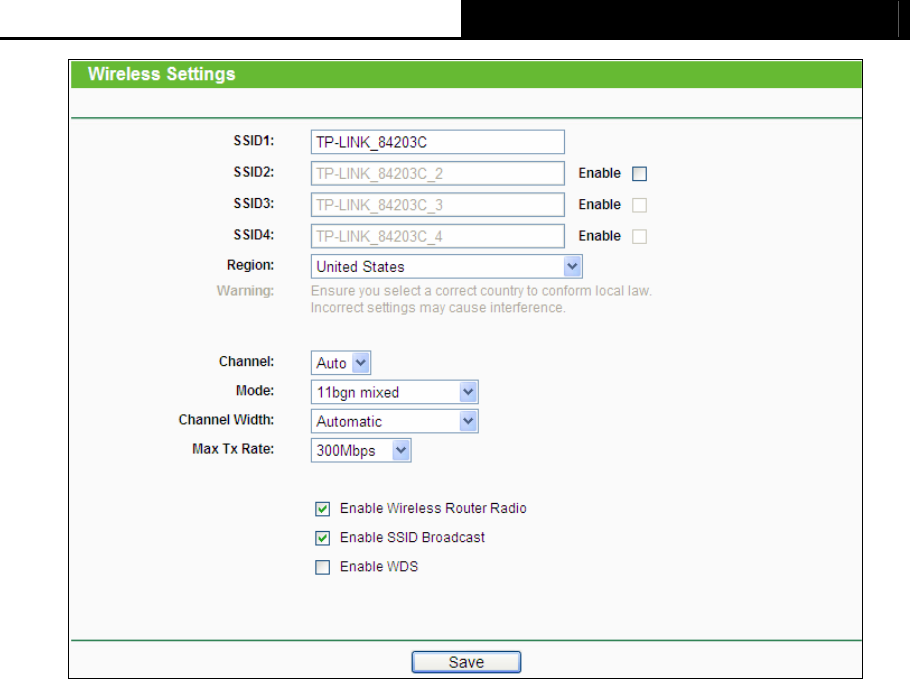Click the 'Incorrect settings may cause interference' text
The height and width of the screenshot is (679, 910).
click(438, 308)
